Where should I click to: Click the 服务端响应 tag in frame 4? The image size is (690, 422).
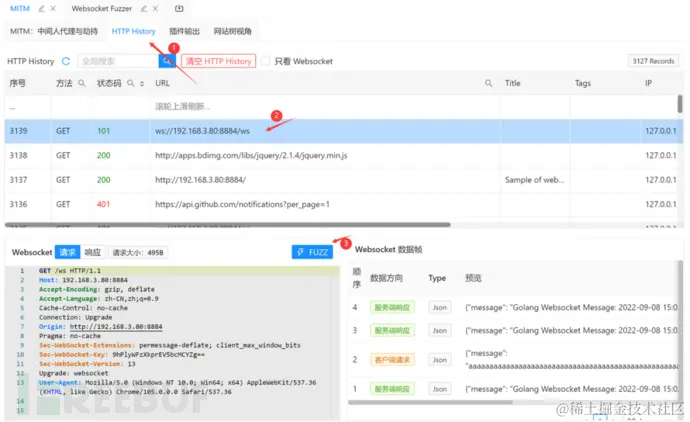point(392,308)
